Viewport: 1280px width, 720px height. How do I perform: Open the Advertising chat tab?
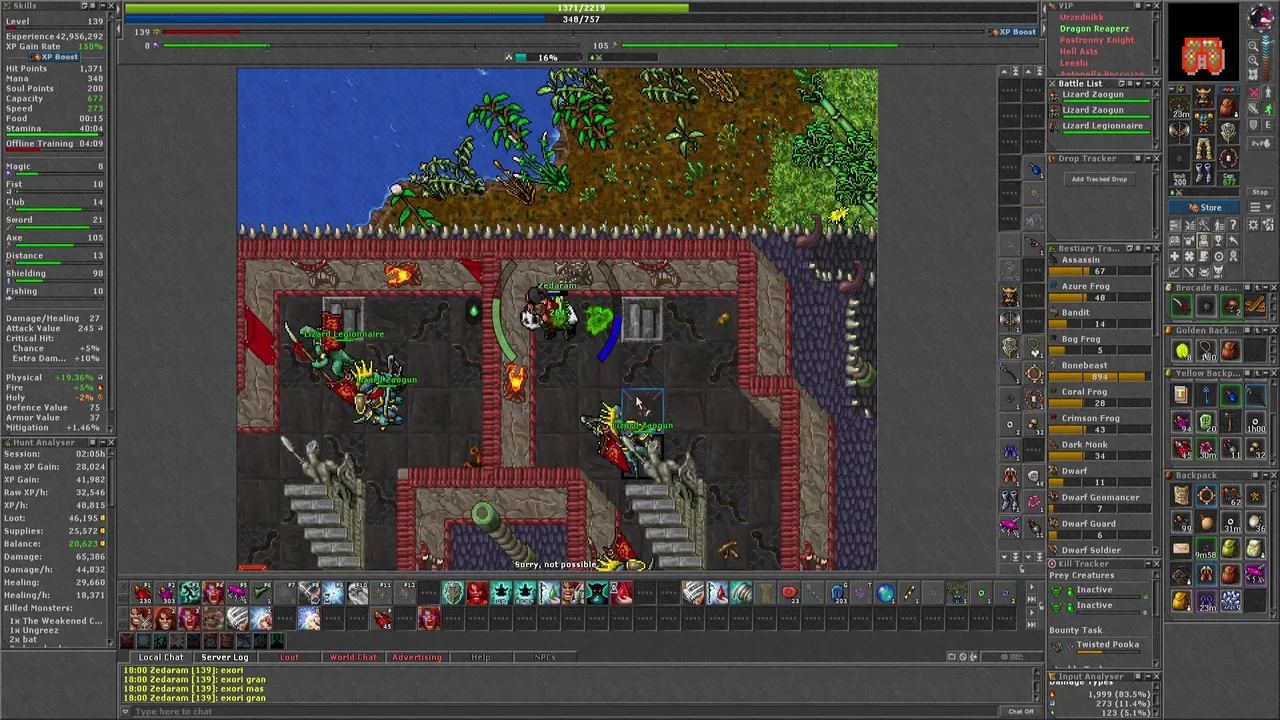click(416, 657)
